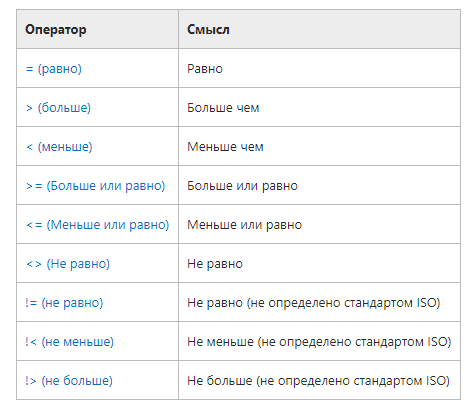Open the '> (больше)' operator link

58,108
